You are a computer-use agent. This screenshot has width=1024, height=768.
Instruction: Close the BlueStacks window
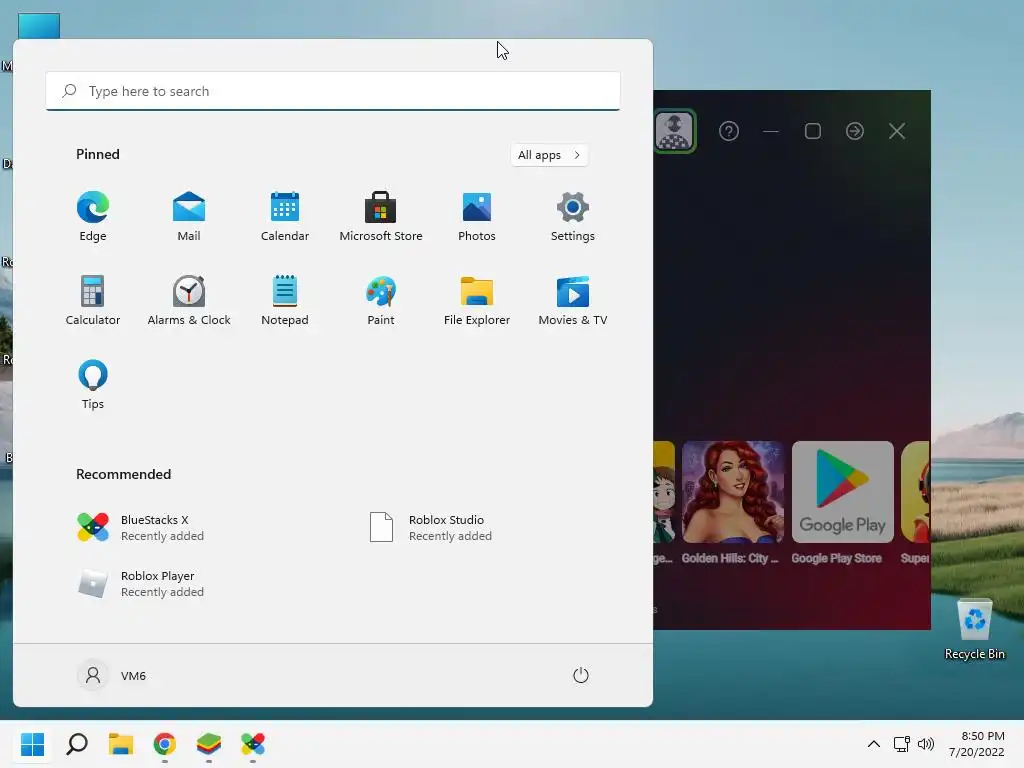pyautogui.click(x=897, y=131)
